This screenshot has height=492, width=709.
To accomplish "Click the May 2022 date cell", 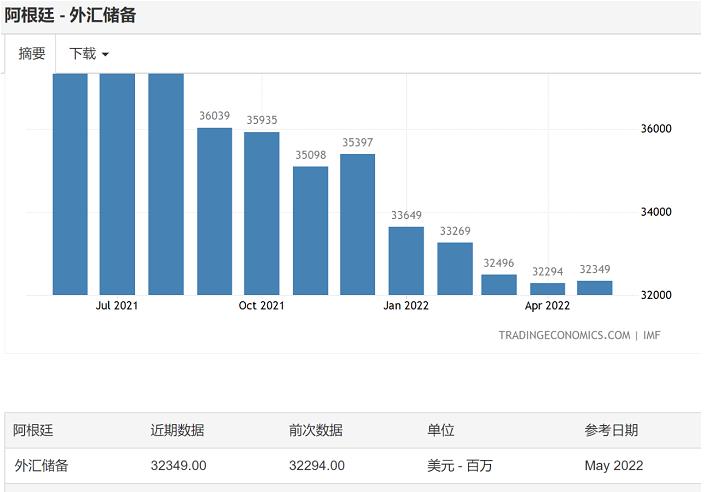I will pyautogui.click(x=614, y=465).
